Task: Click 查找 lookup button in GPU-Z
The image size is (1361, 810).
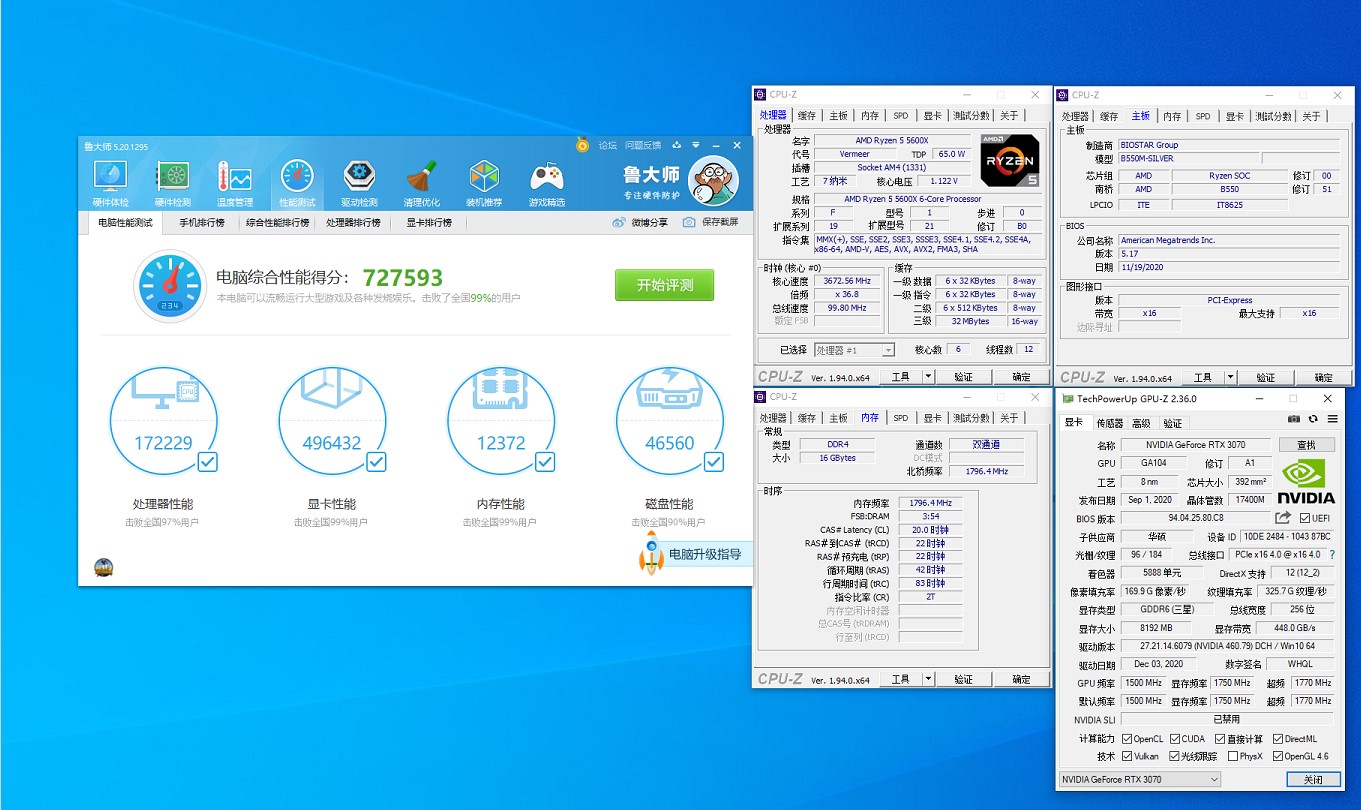Action: 1306,444
